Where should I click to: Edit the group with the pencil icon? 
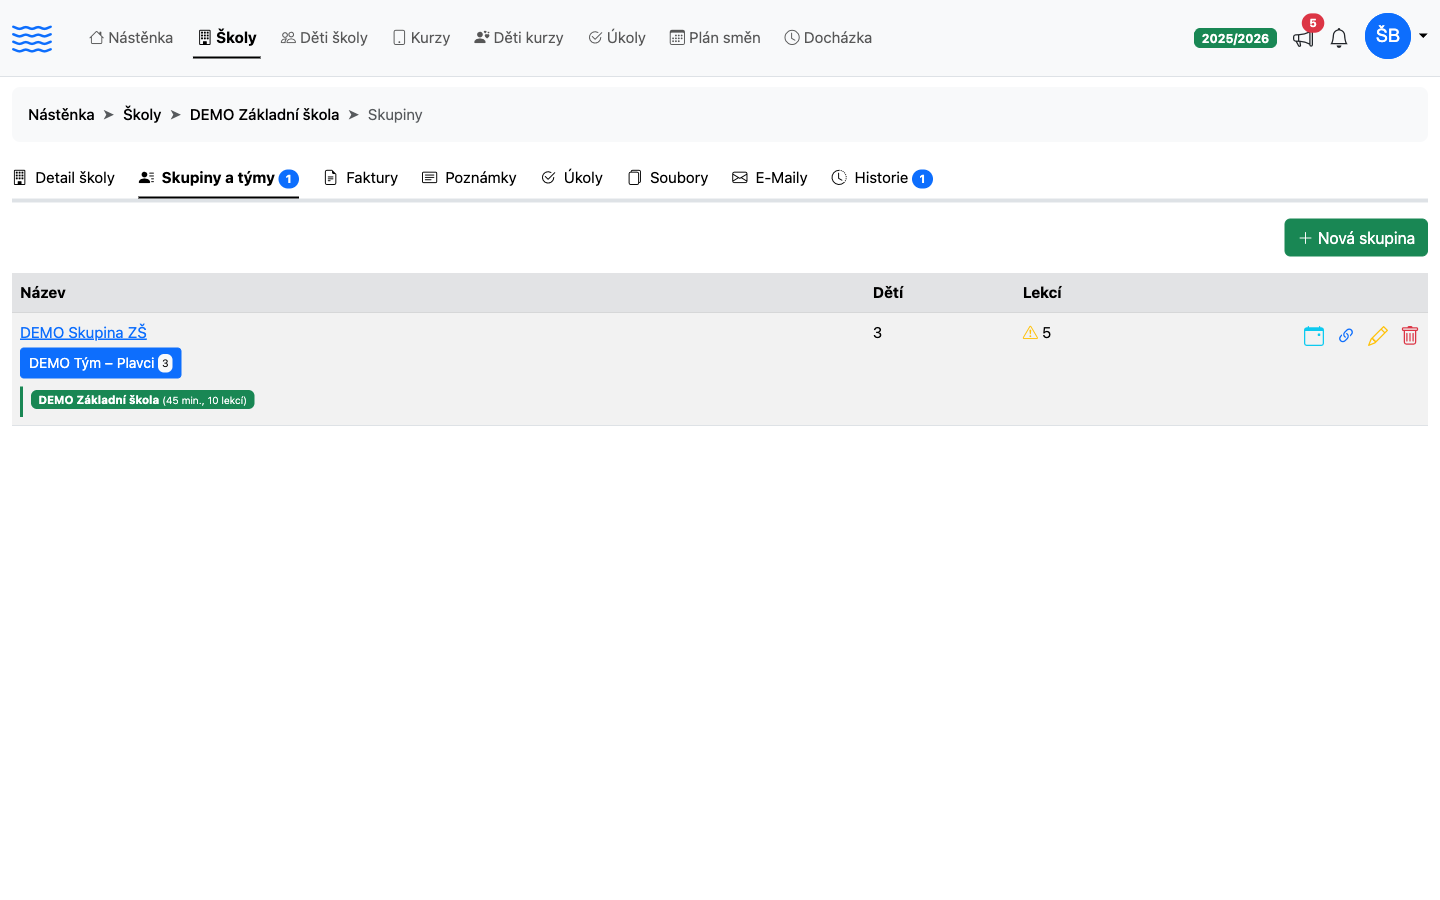pyautogui.click(x=1378, y=336)
